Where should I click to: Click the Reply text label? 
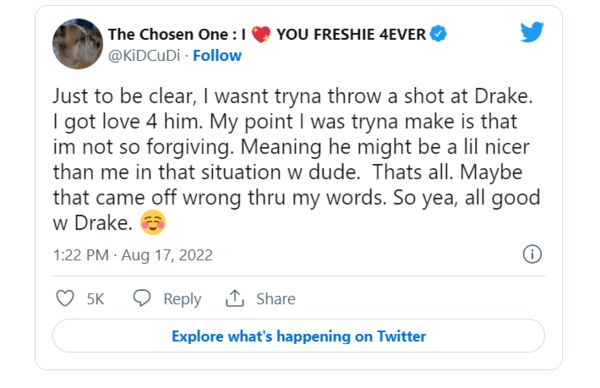tap(182, 299)
